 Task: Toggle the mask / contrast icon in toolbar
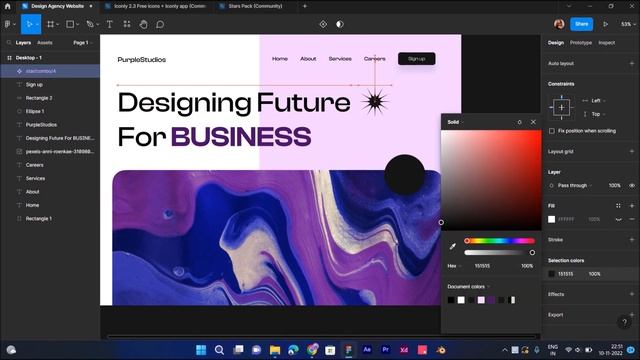click(340, 24)
